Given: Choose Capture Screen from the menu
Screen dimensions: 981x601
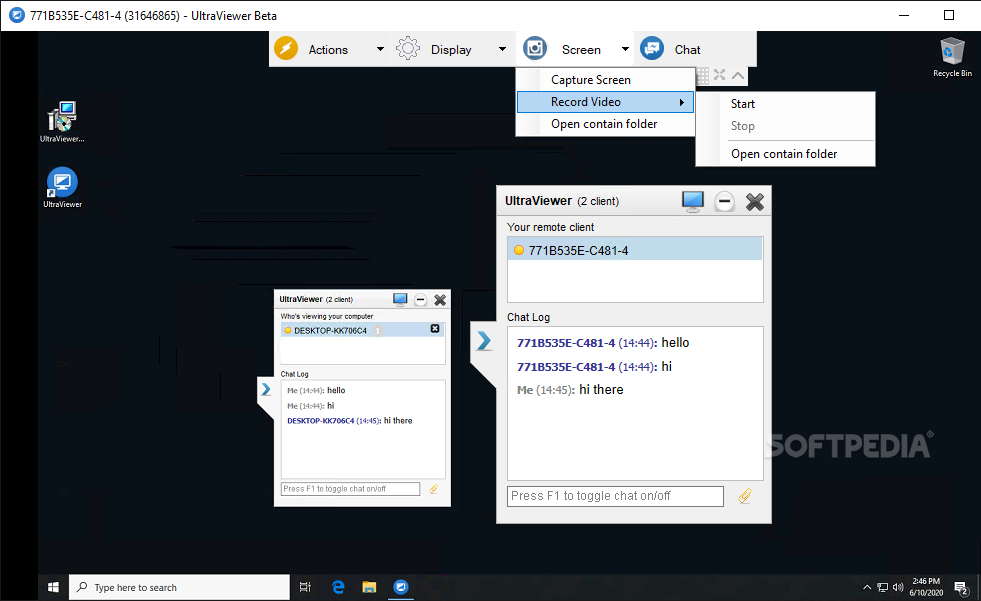Looking at the screenshot, I should 605,80.
